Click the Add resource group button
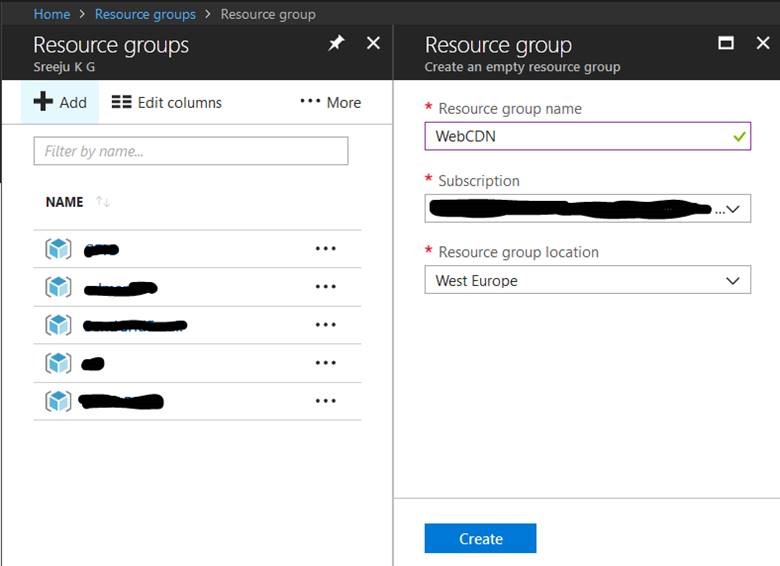 pos(60,102)
